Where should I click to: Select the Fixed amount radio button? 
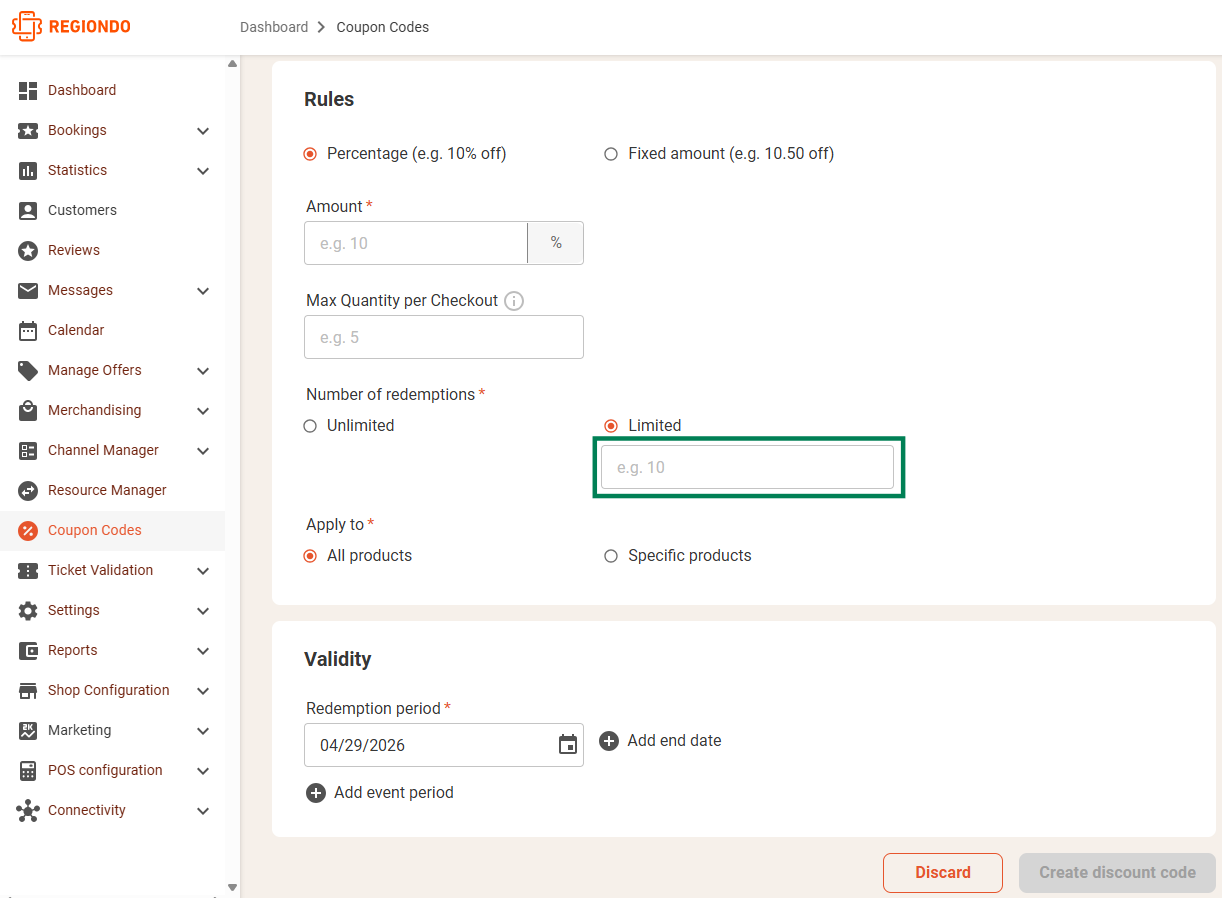pyautogui.click(x=611, y=154)
